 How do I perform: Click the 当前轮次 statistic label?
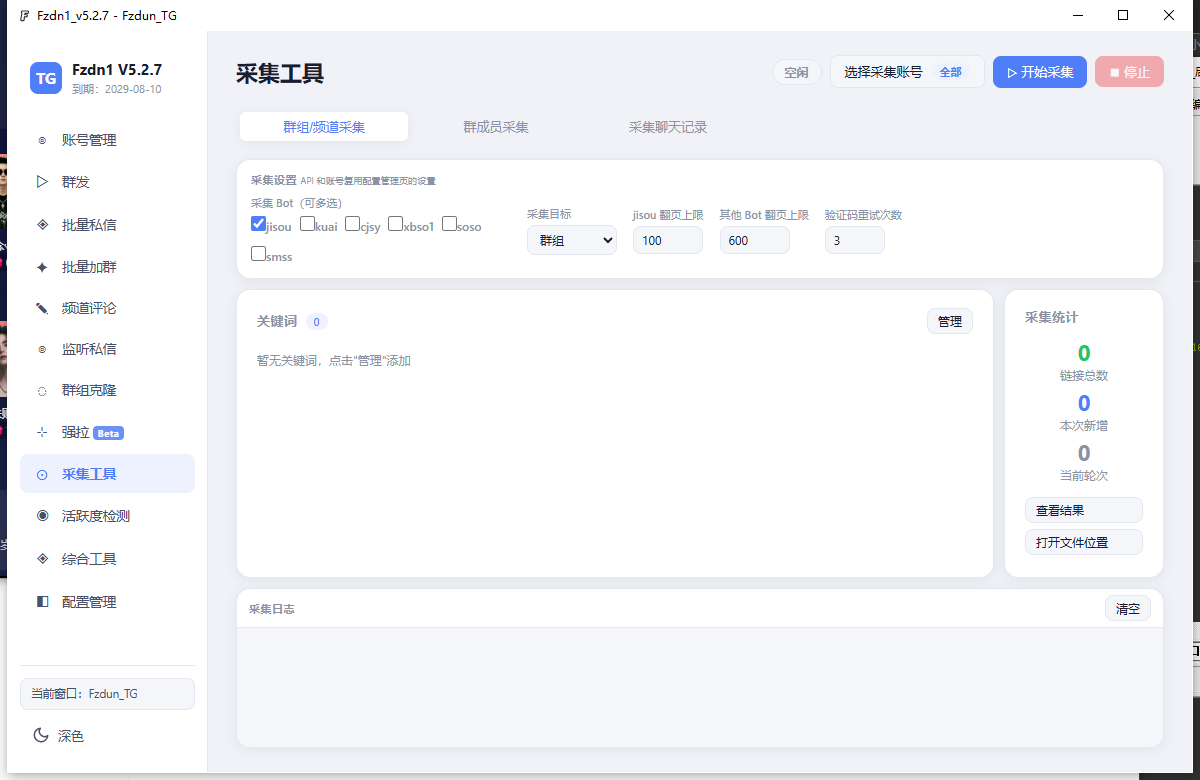[1084, 476]
